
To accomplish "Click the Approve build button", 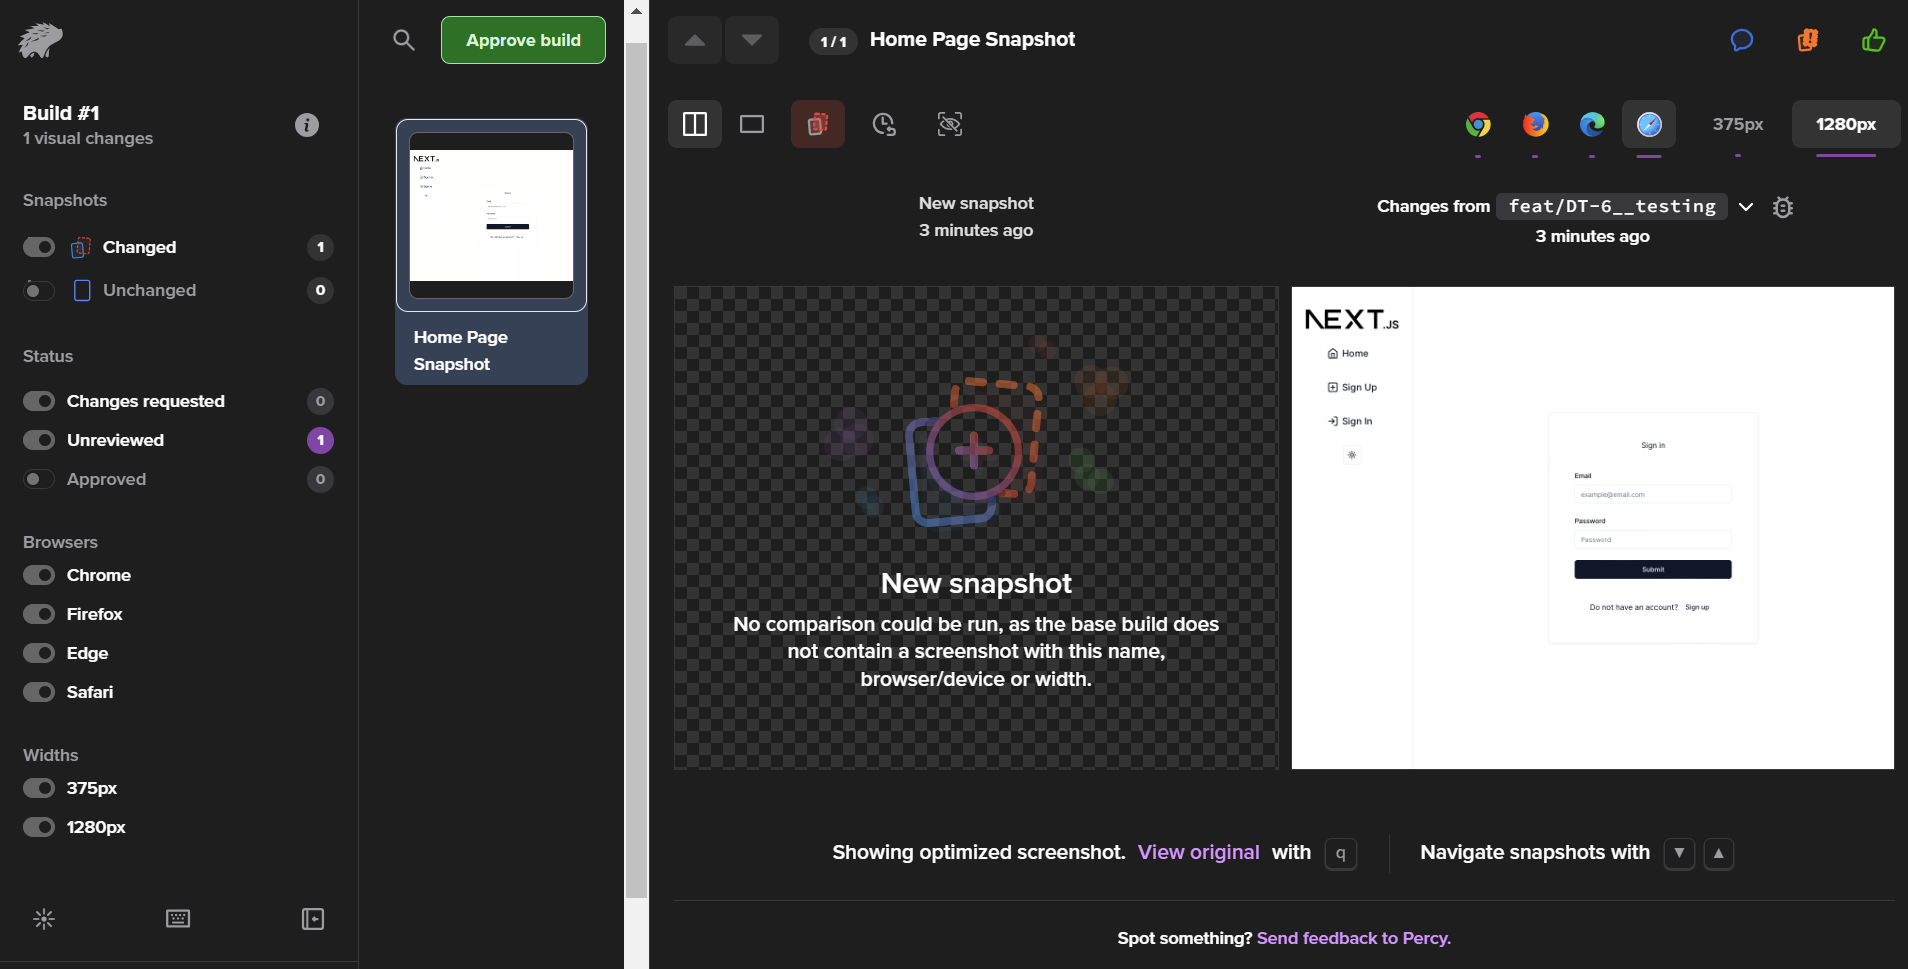I will point(523,40).
